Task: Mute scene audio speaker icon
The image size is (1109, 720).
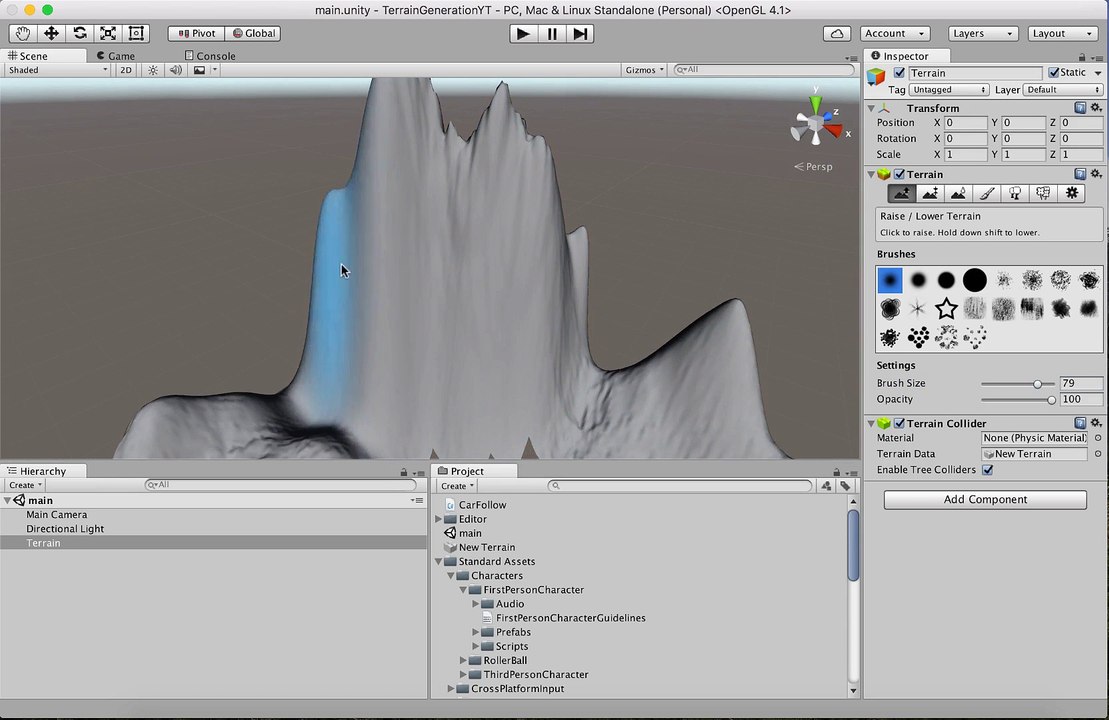Action: point(175,70)
